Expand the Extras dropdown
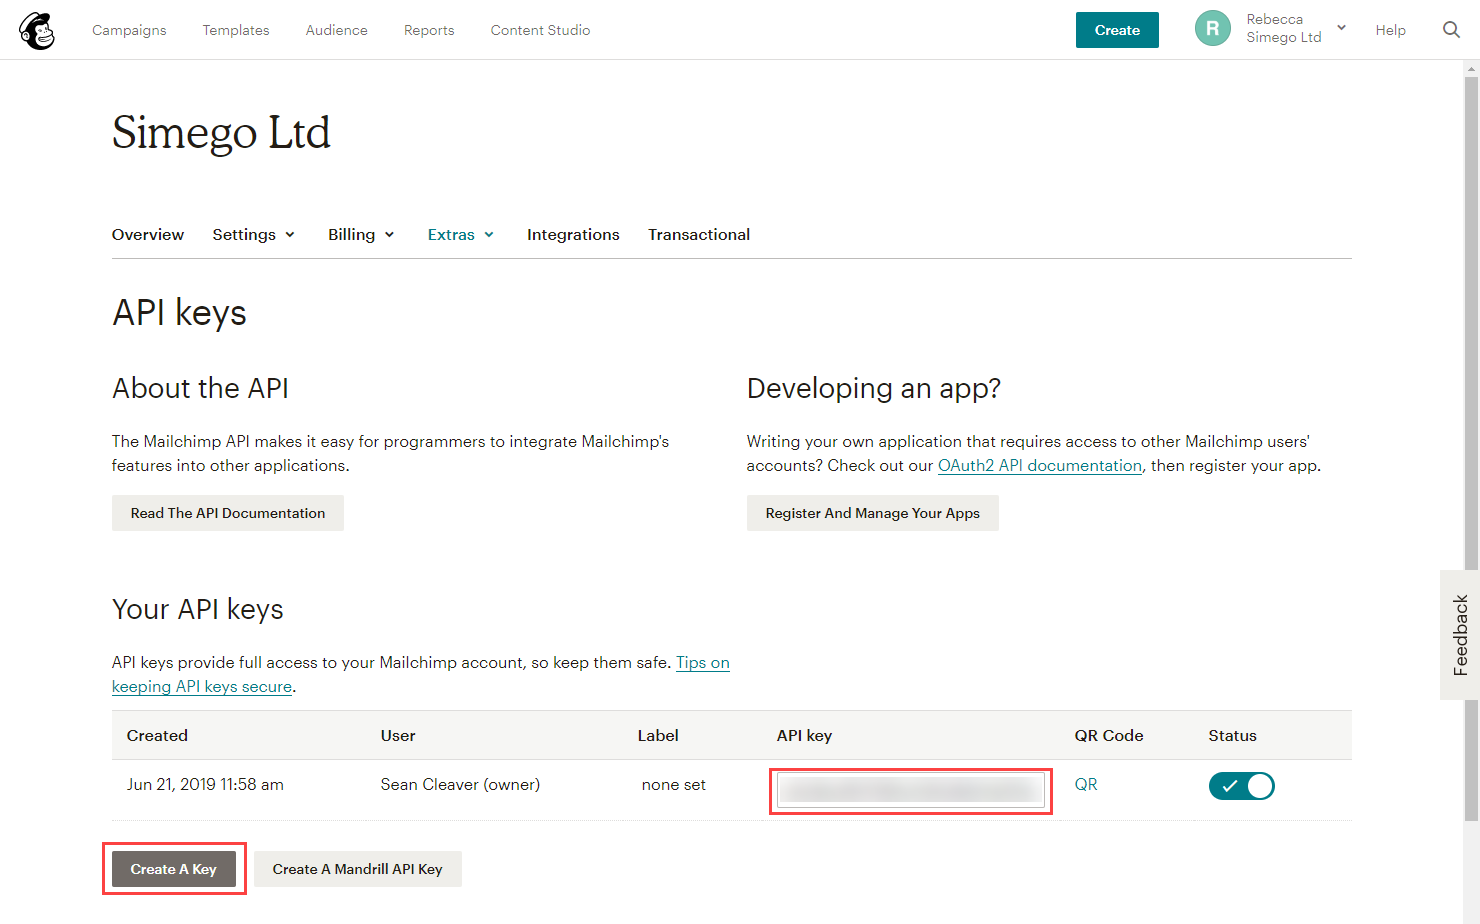 pos(461,234)
